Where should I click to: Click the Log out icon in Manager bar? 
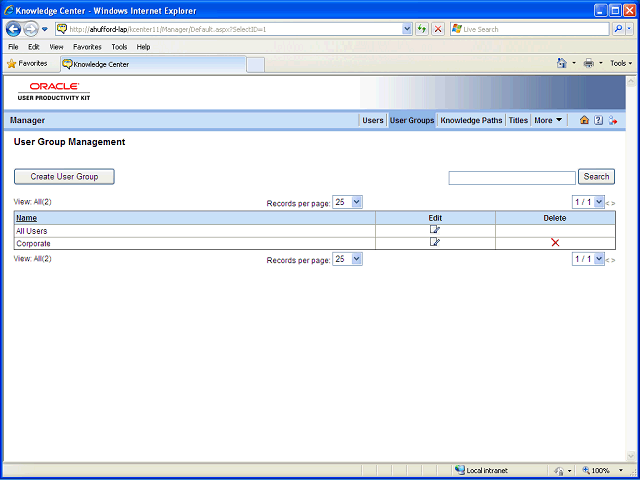pos(613,120)
